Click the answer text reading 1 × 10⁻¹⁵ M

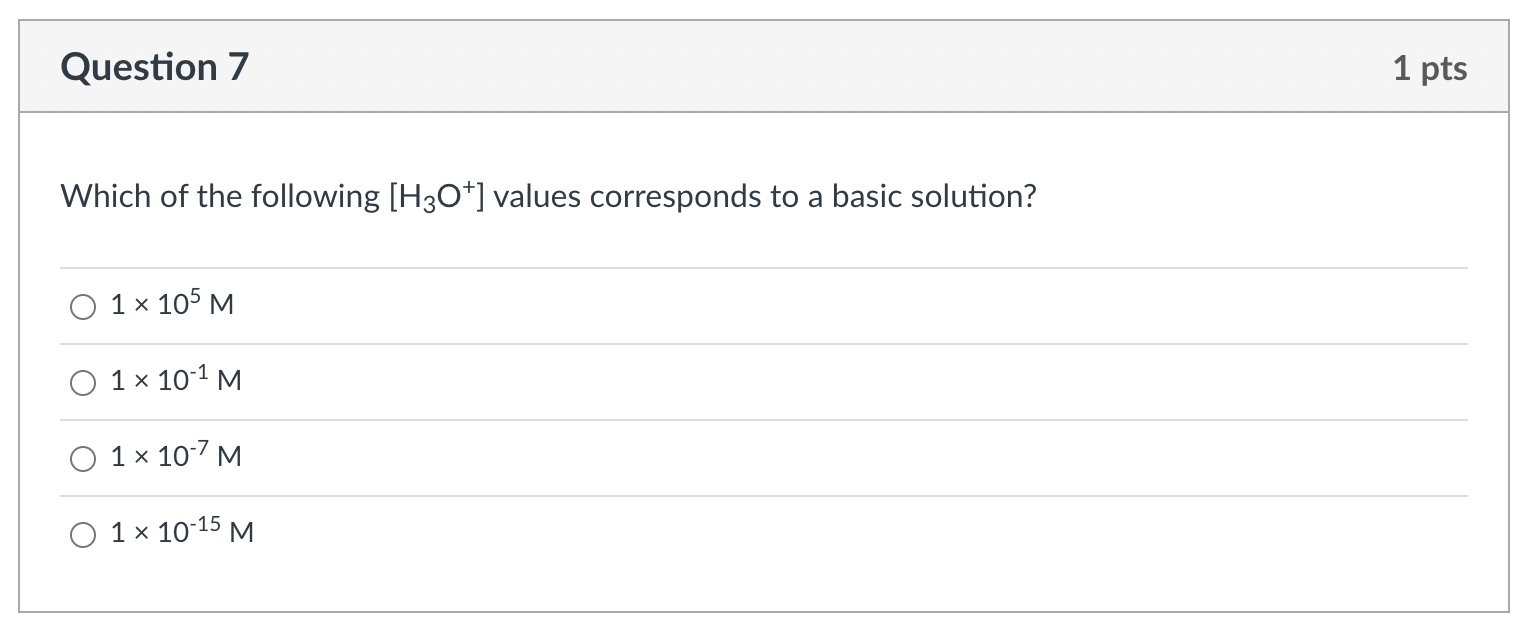click(x=181, y=533)
